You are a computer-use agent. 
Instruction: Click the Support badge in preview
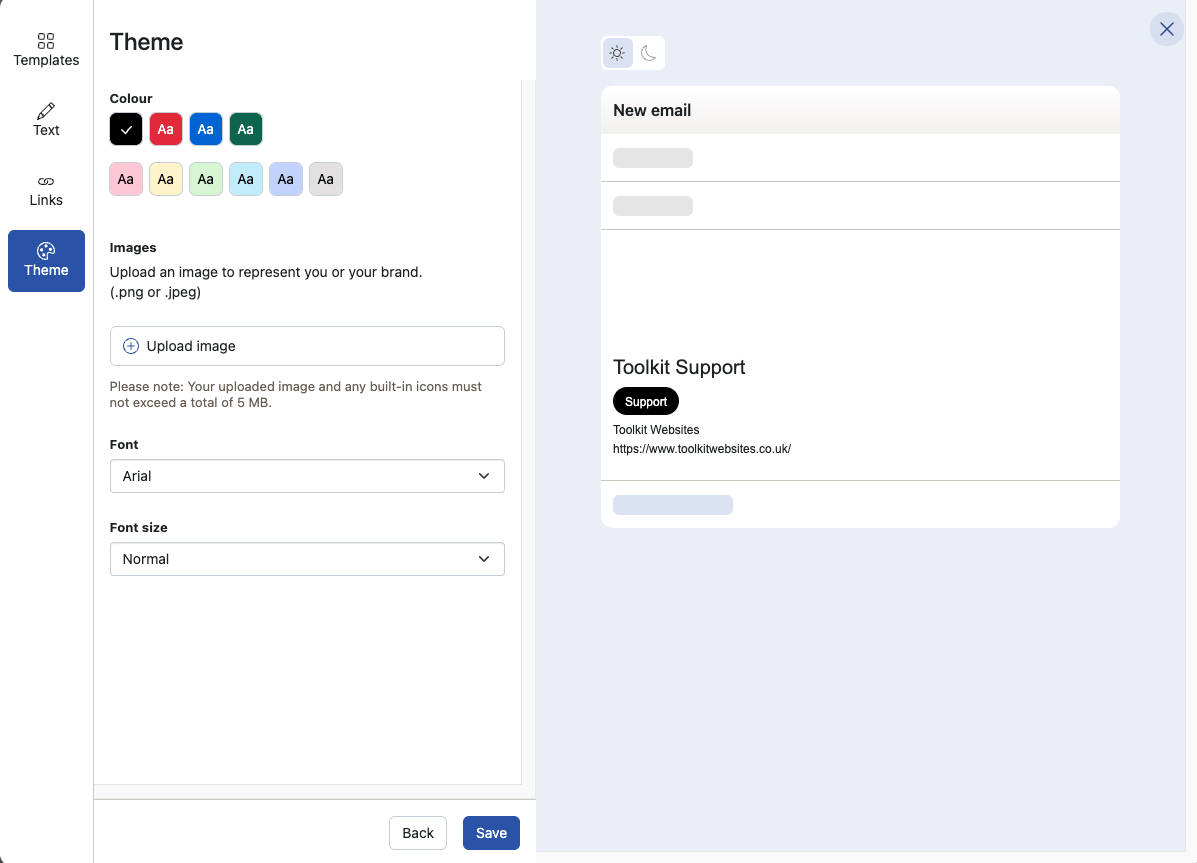tap(646, 402)
